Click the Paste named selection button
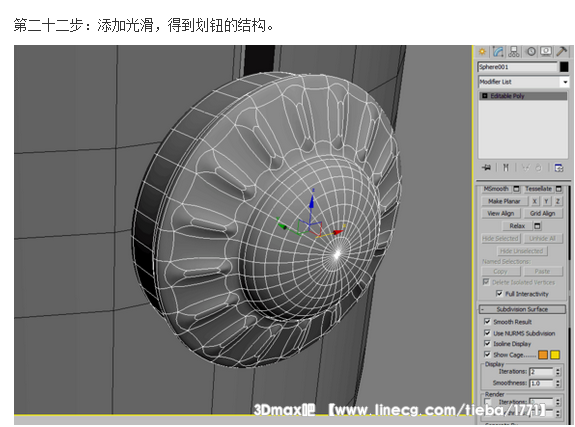This screenshot has height=427, width=575. pos(542,271)
